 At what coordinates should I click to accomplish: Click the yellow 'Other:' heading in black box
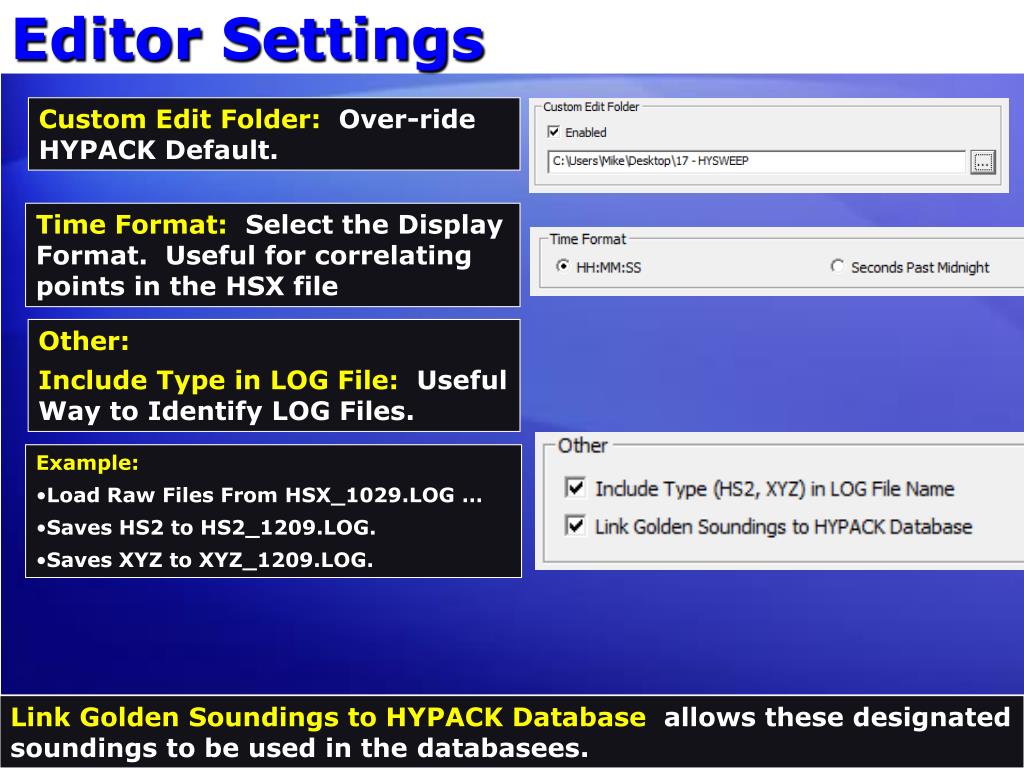pyautogui.click(x=84, y=341)
